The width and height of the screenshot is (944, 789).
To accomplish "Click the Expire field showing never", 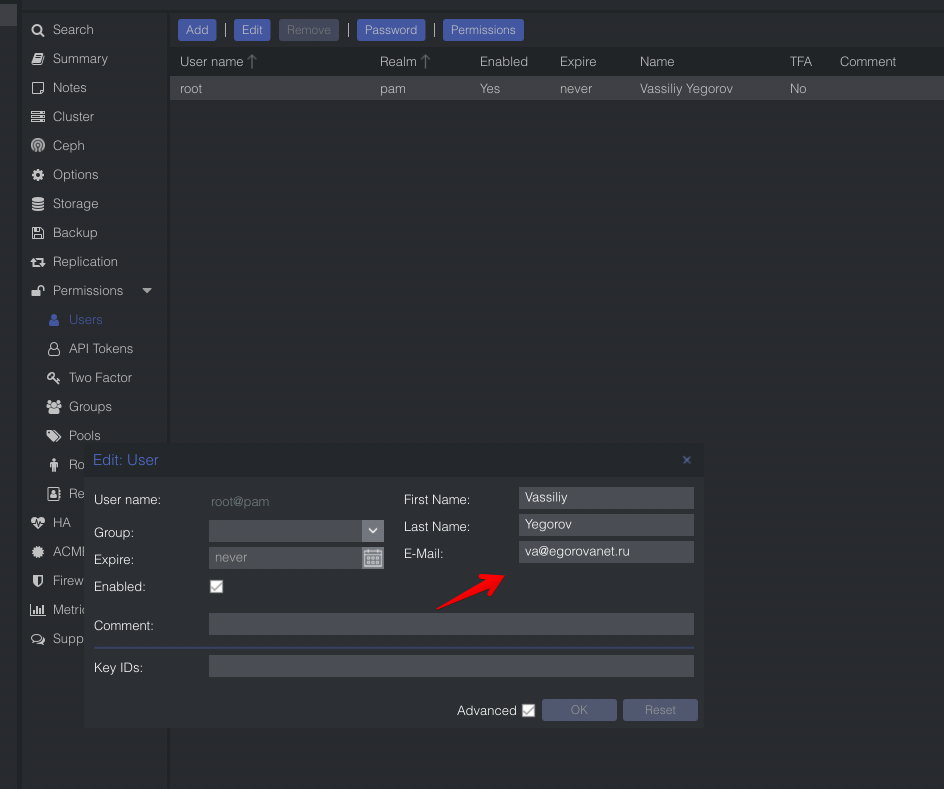I will (285, 558).
